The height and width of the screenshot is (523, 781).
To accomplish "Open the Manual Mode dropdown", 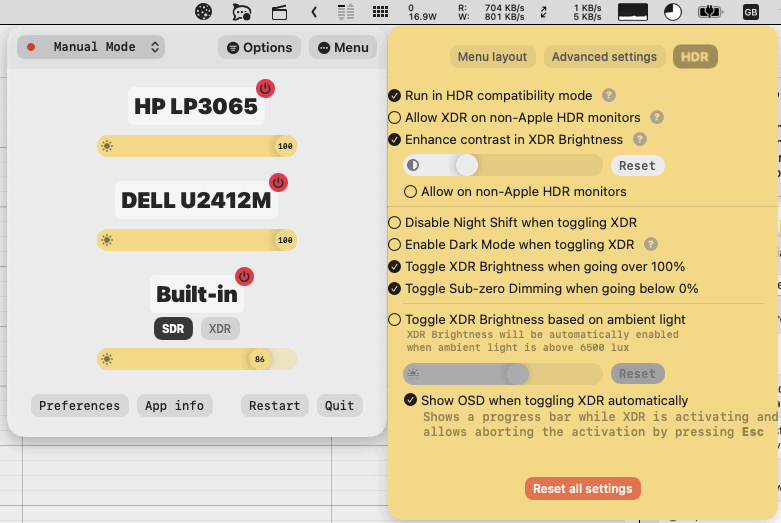I will 91,47.
